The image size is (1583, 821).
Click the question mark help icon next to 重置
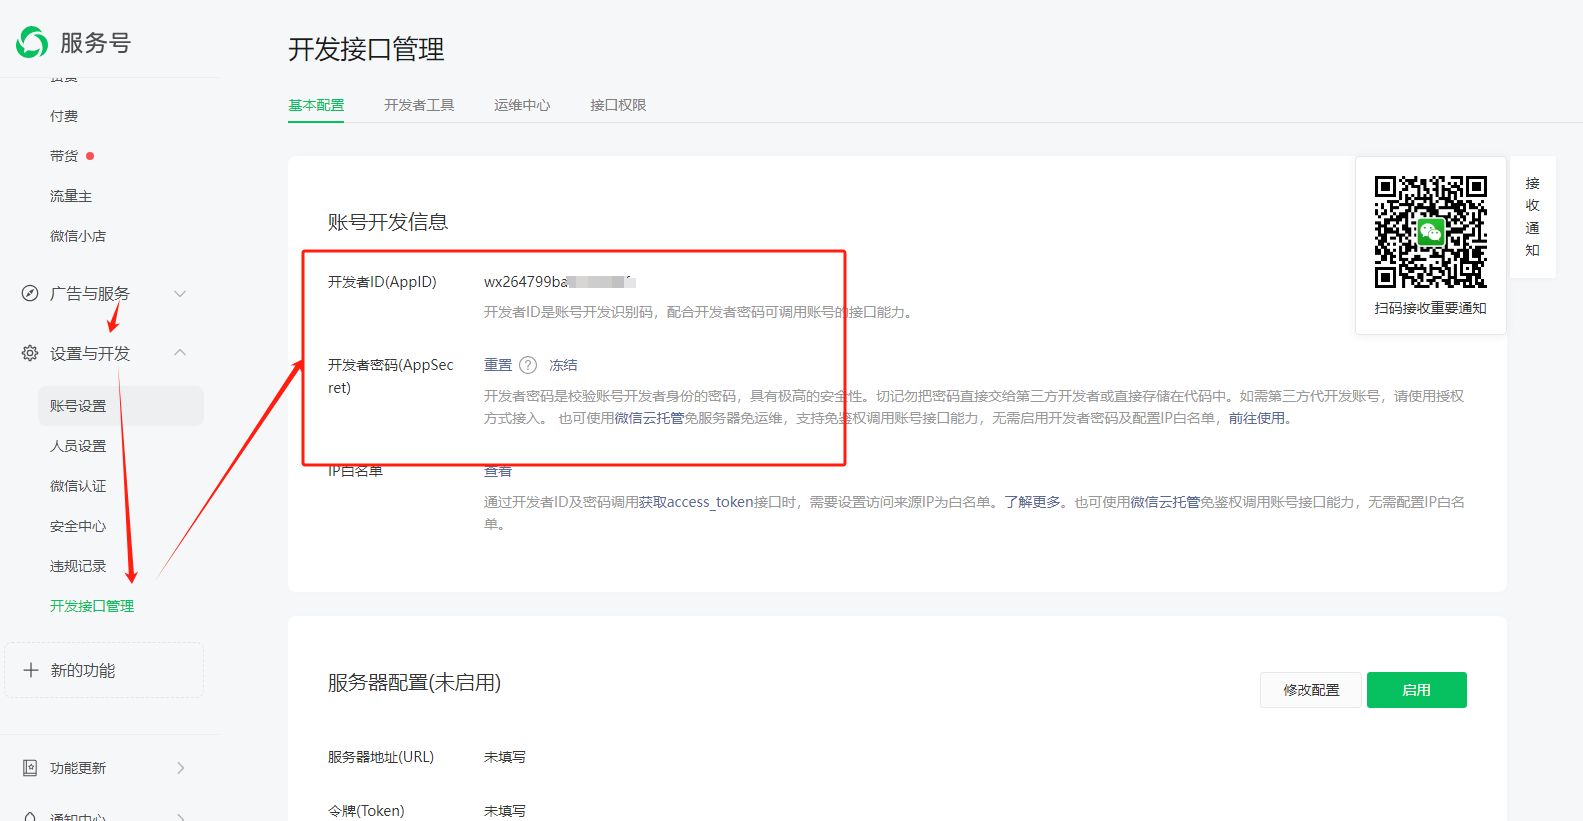[528, 365]
